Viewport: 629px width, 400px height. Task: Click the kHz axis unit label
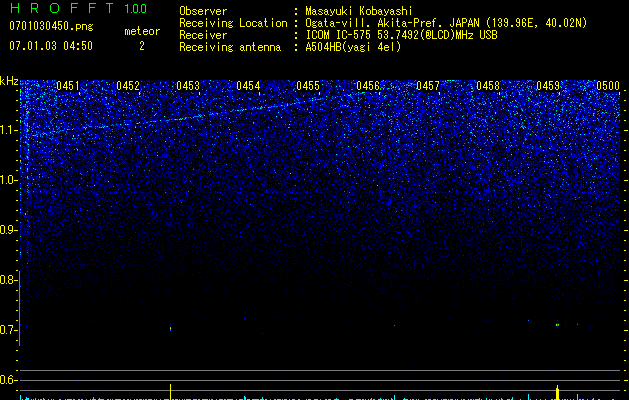(9, 81)
